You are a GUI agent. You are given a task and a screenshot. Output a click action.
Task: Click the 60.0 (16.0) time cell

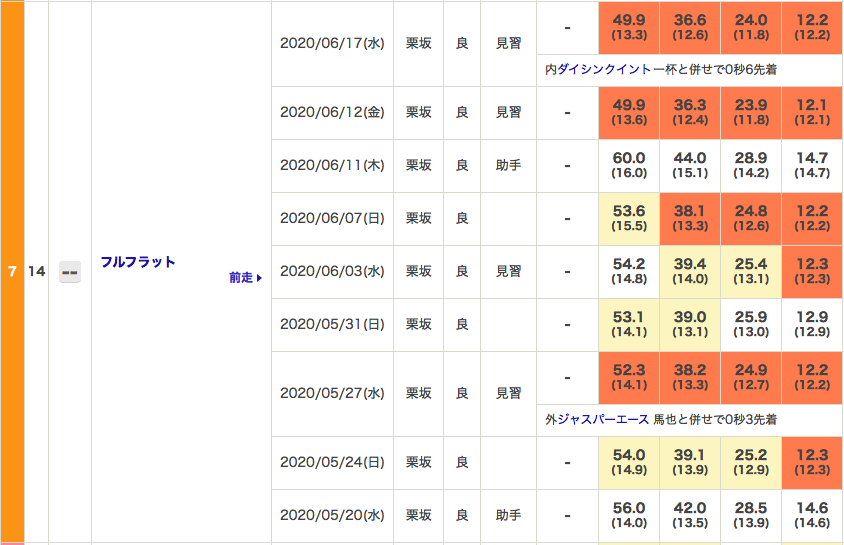tap(629, 165)
